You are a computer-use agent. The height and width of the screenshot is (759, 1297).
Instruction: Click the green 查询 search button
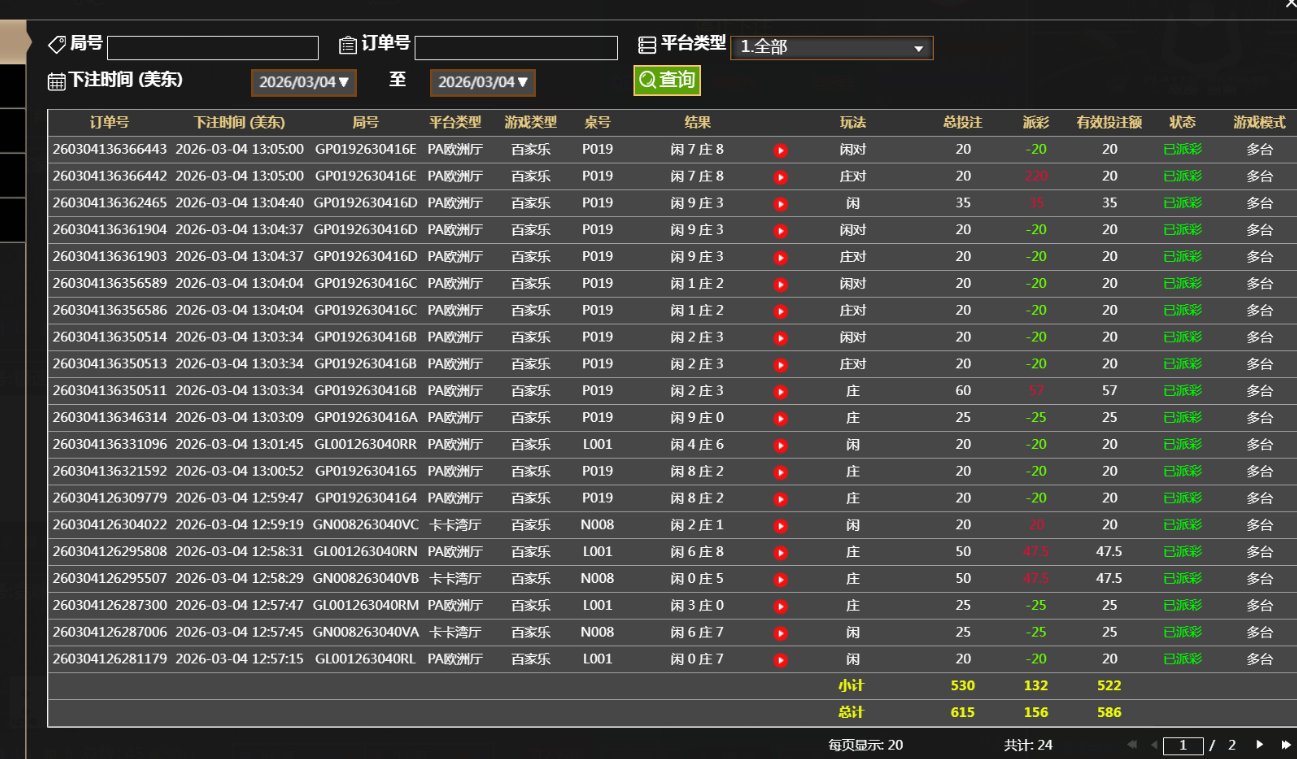(x=667, y=80)
